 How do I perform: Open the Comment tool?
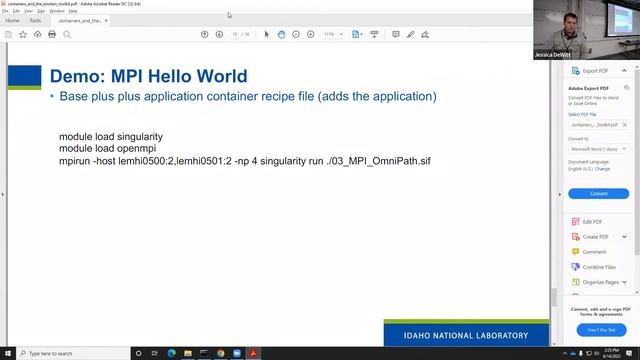pos(594,252)
